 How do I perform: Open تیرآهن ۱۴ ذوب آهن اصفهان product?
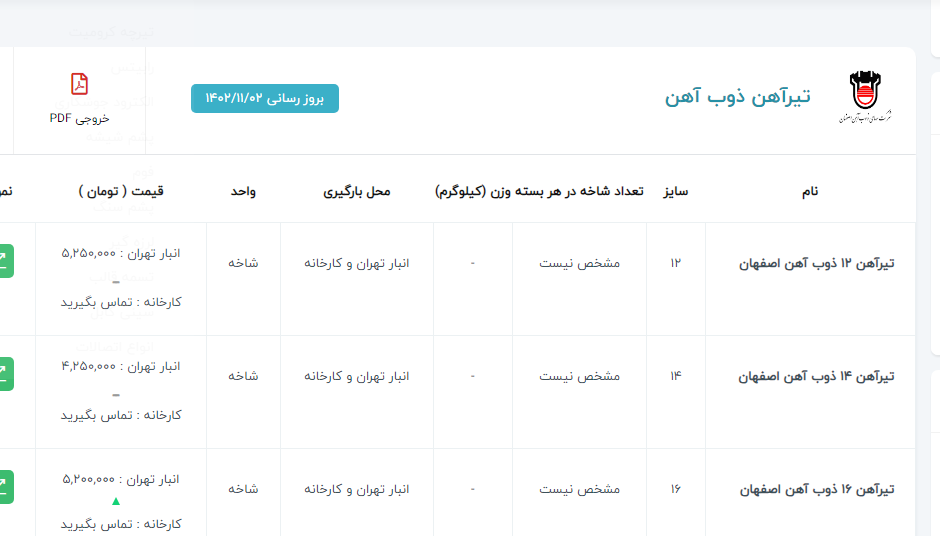click(816, 377)
